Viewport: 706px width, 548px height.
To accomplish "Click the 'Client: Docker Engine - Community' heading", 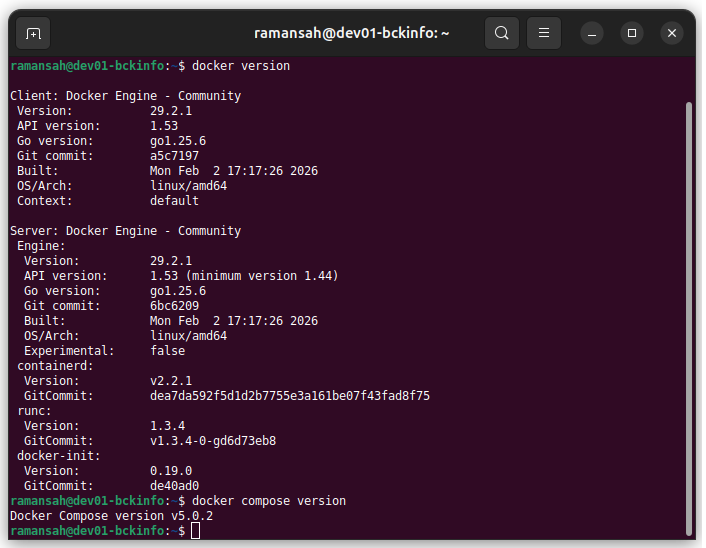I will [x=125, y=96].
